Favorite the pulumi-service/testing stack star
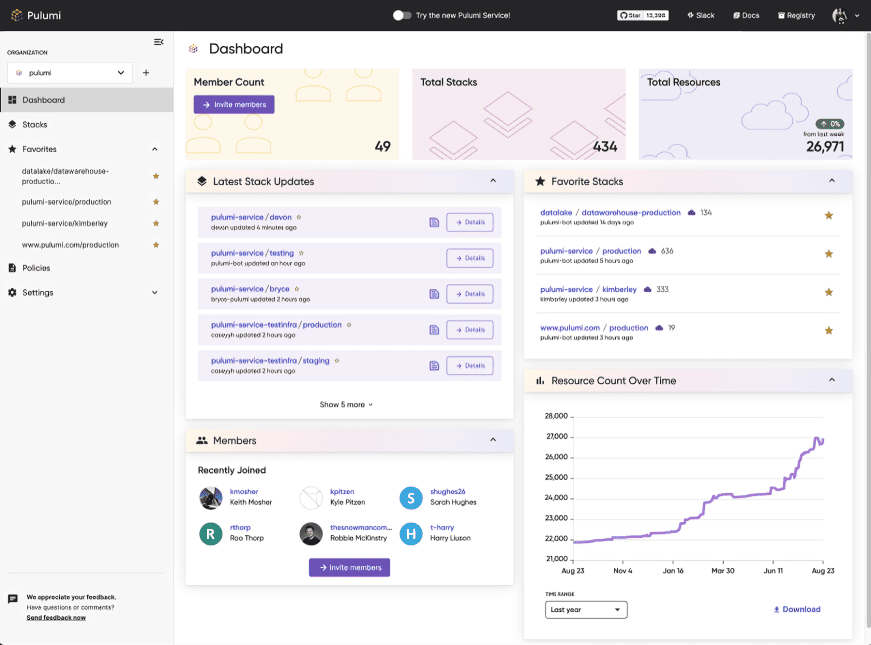Viewport: 871px width, 645px height. [x=299, y=253]
